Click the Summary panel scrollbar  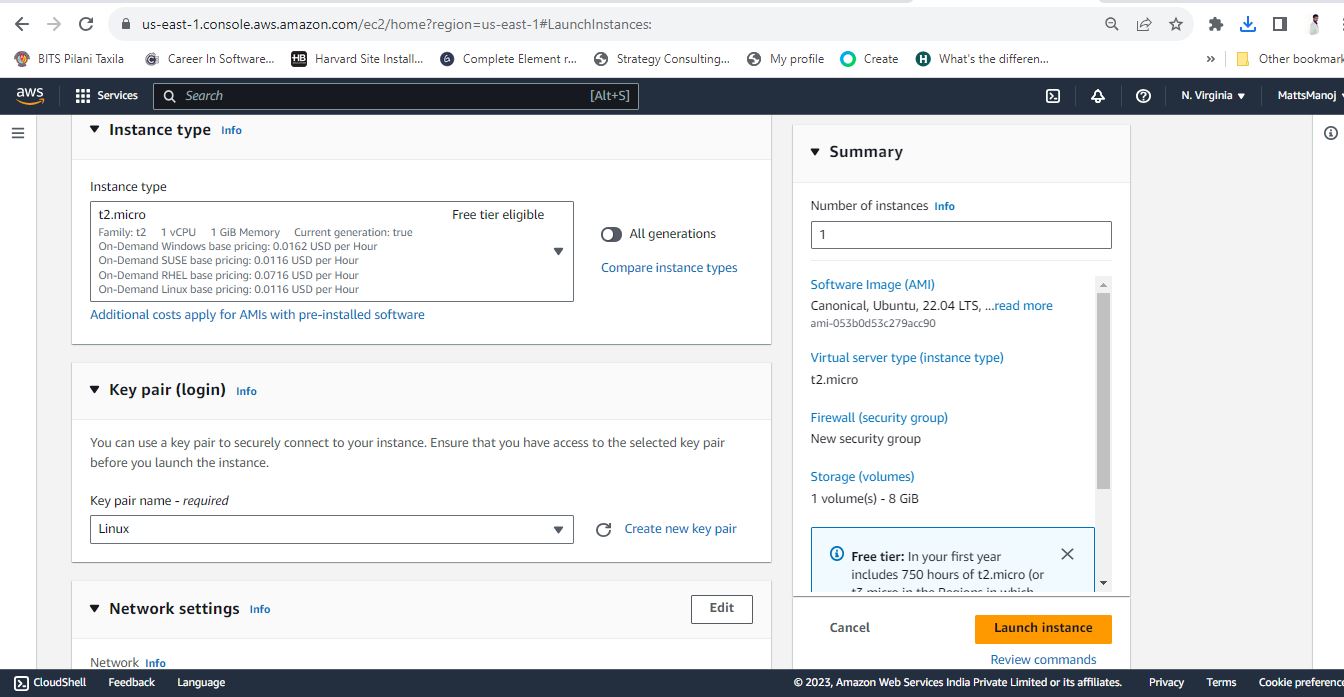(1103, 391)
